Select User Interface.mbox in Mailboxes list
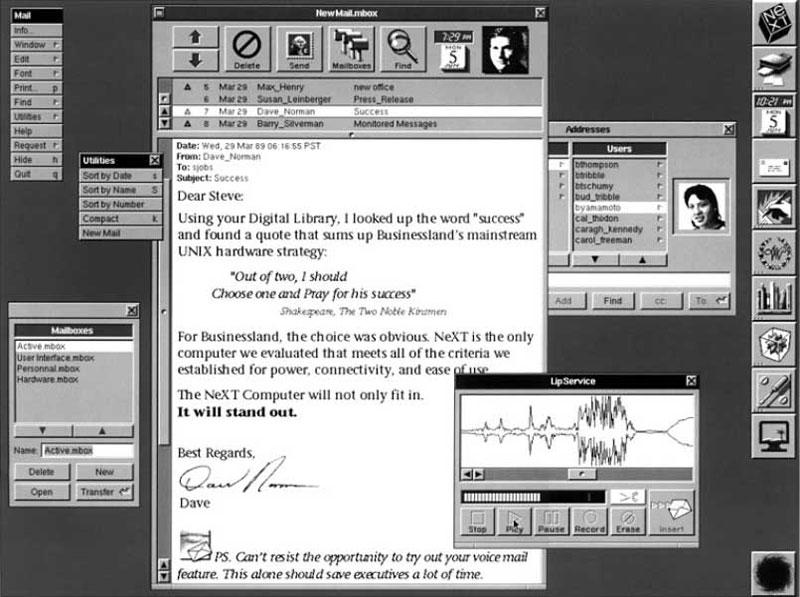Viewport: 800px width, 597px height. 73,358
